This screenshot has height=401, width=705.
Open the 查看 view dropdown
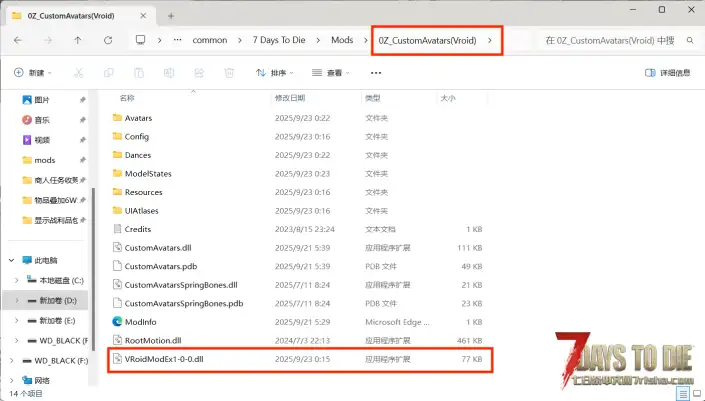333,73
